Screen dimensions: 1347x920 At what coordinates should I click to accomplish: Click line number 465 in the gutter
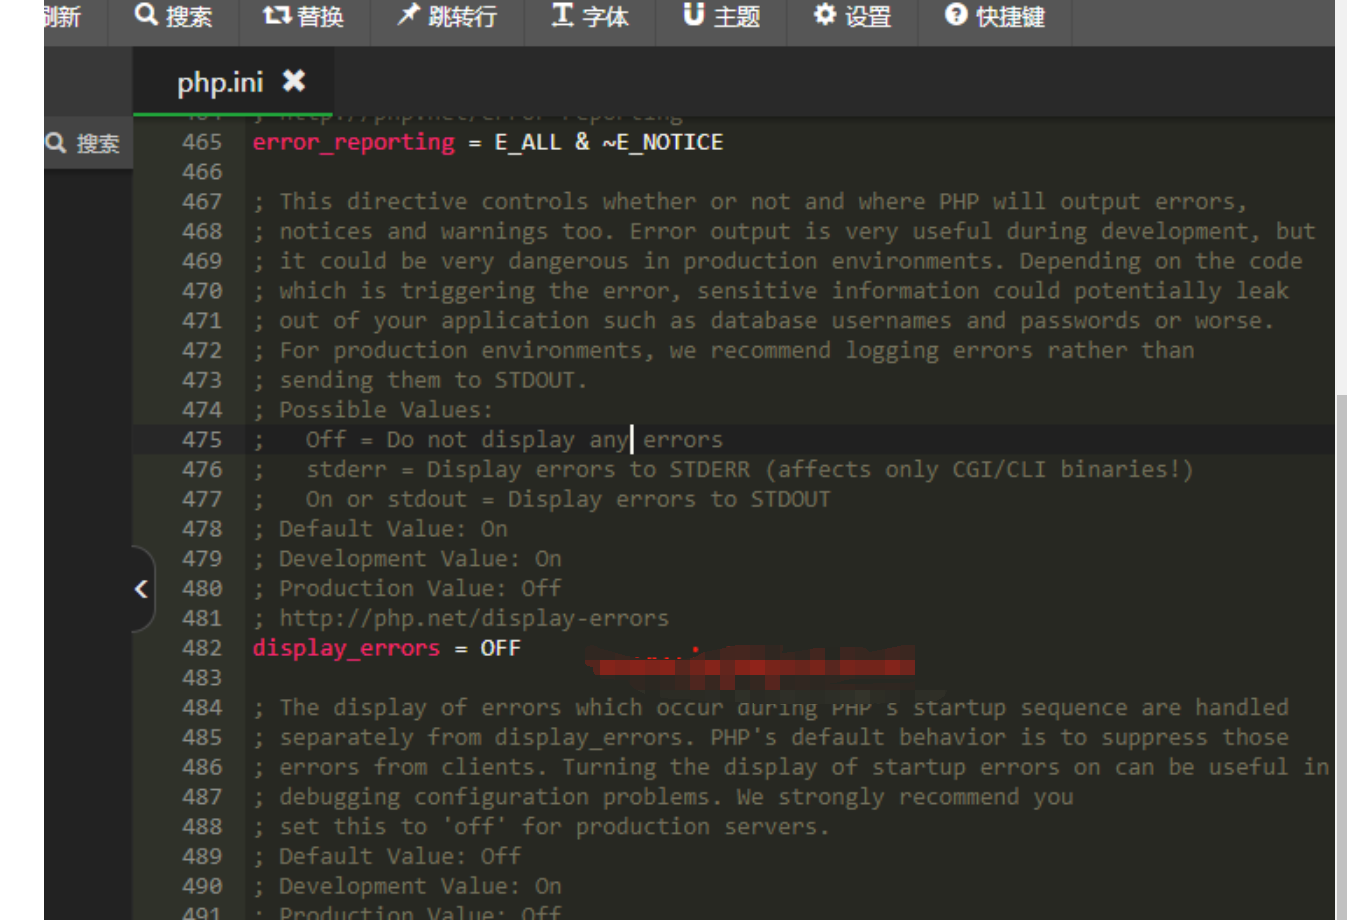(x=202, y=142)
